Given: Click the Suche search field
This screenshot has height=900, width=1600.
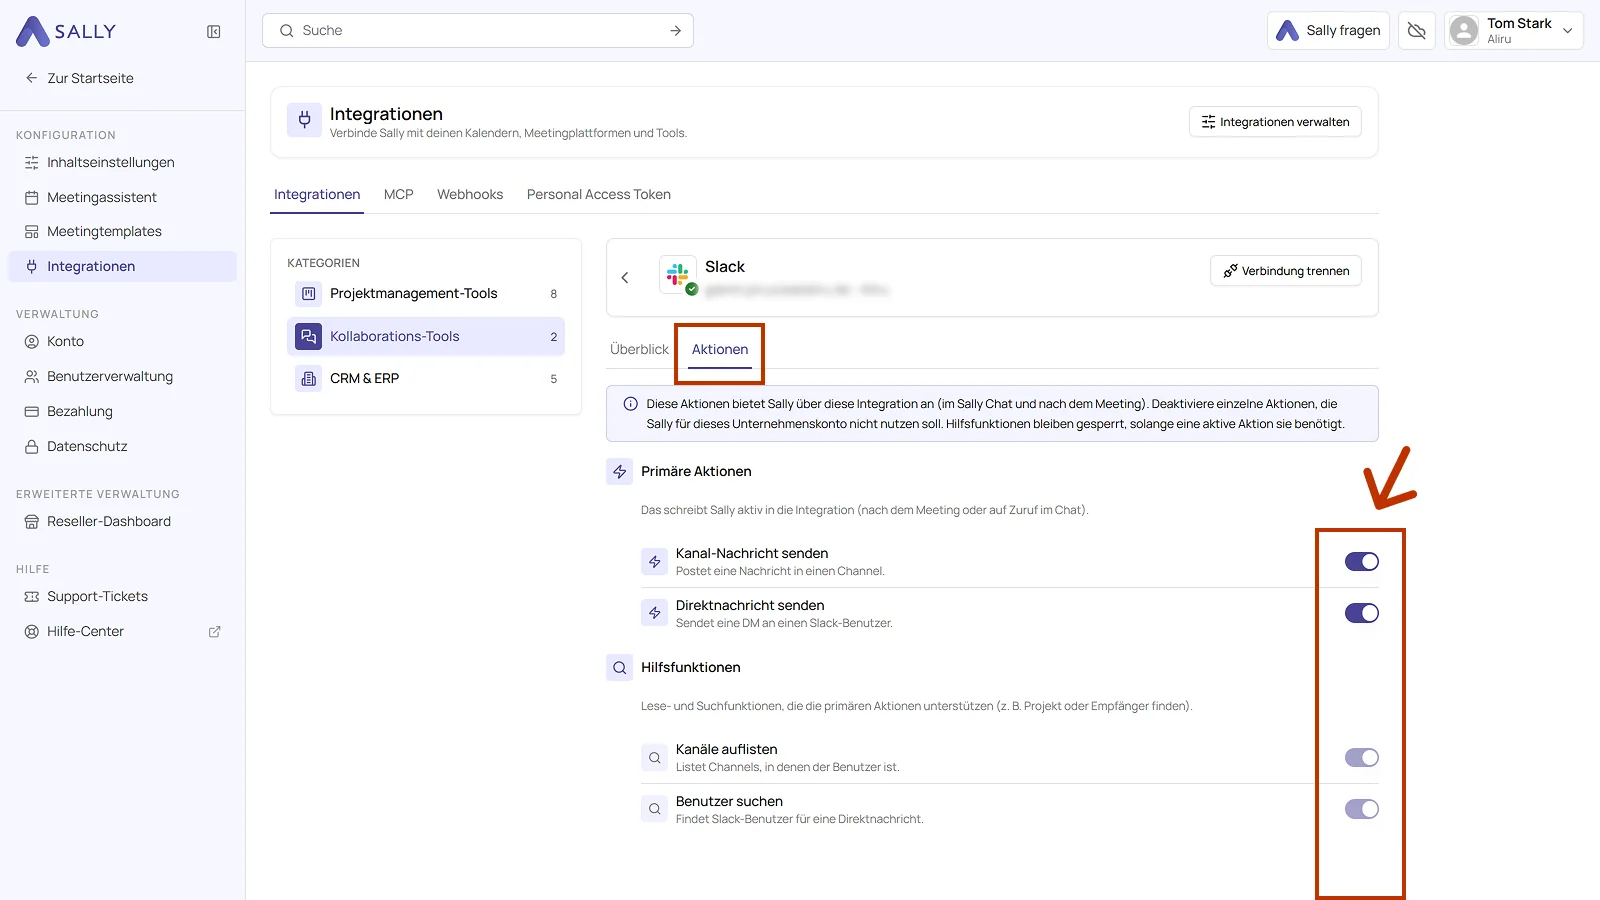Looking at the screenshot, I should 478,31.
